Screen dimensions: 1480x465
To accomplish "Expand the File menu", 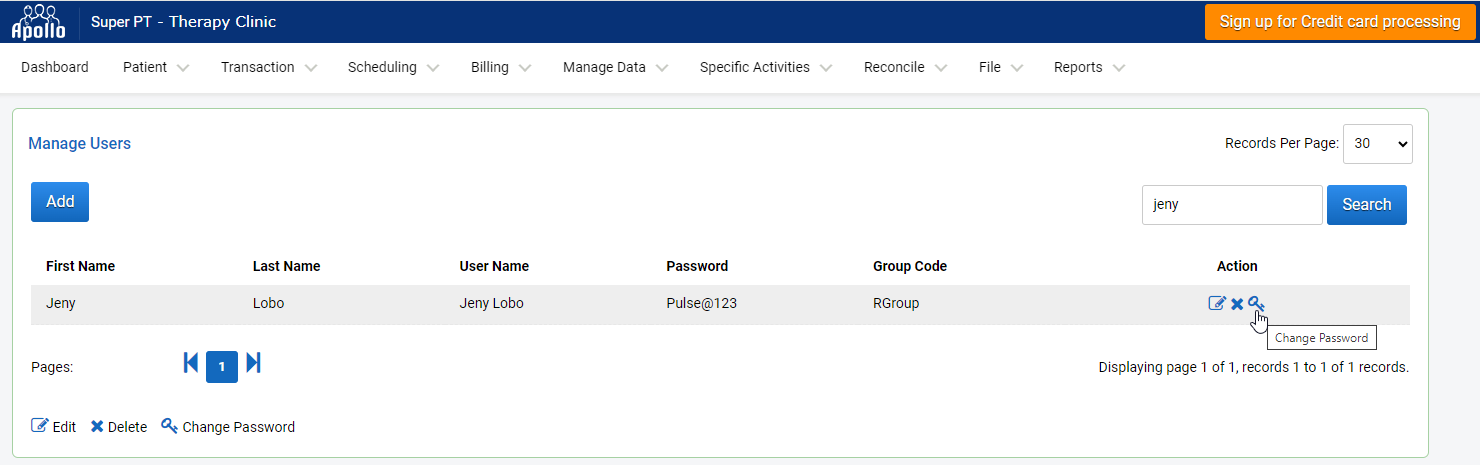I will click(x=1000, y=67).
